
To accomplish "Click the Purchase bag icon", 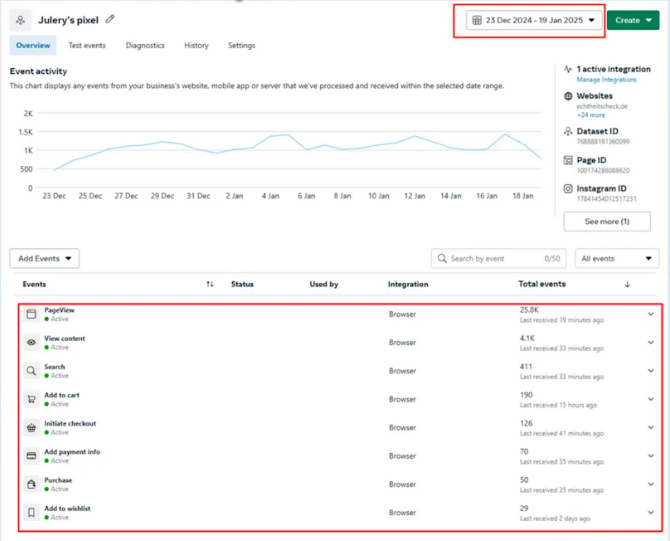I will pos(31,484).
